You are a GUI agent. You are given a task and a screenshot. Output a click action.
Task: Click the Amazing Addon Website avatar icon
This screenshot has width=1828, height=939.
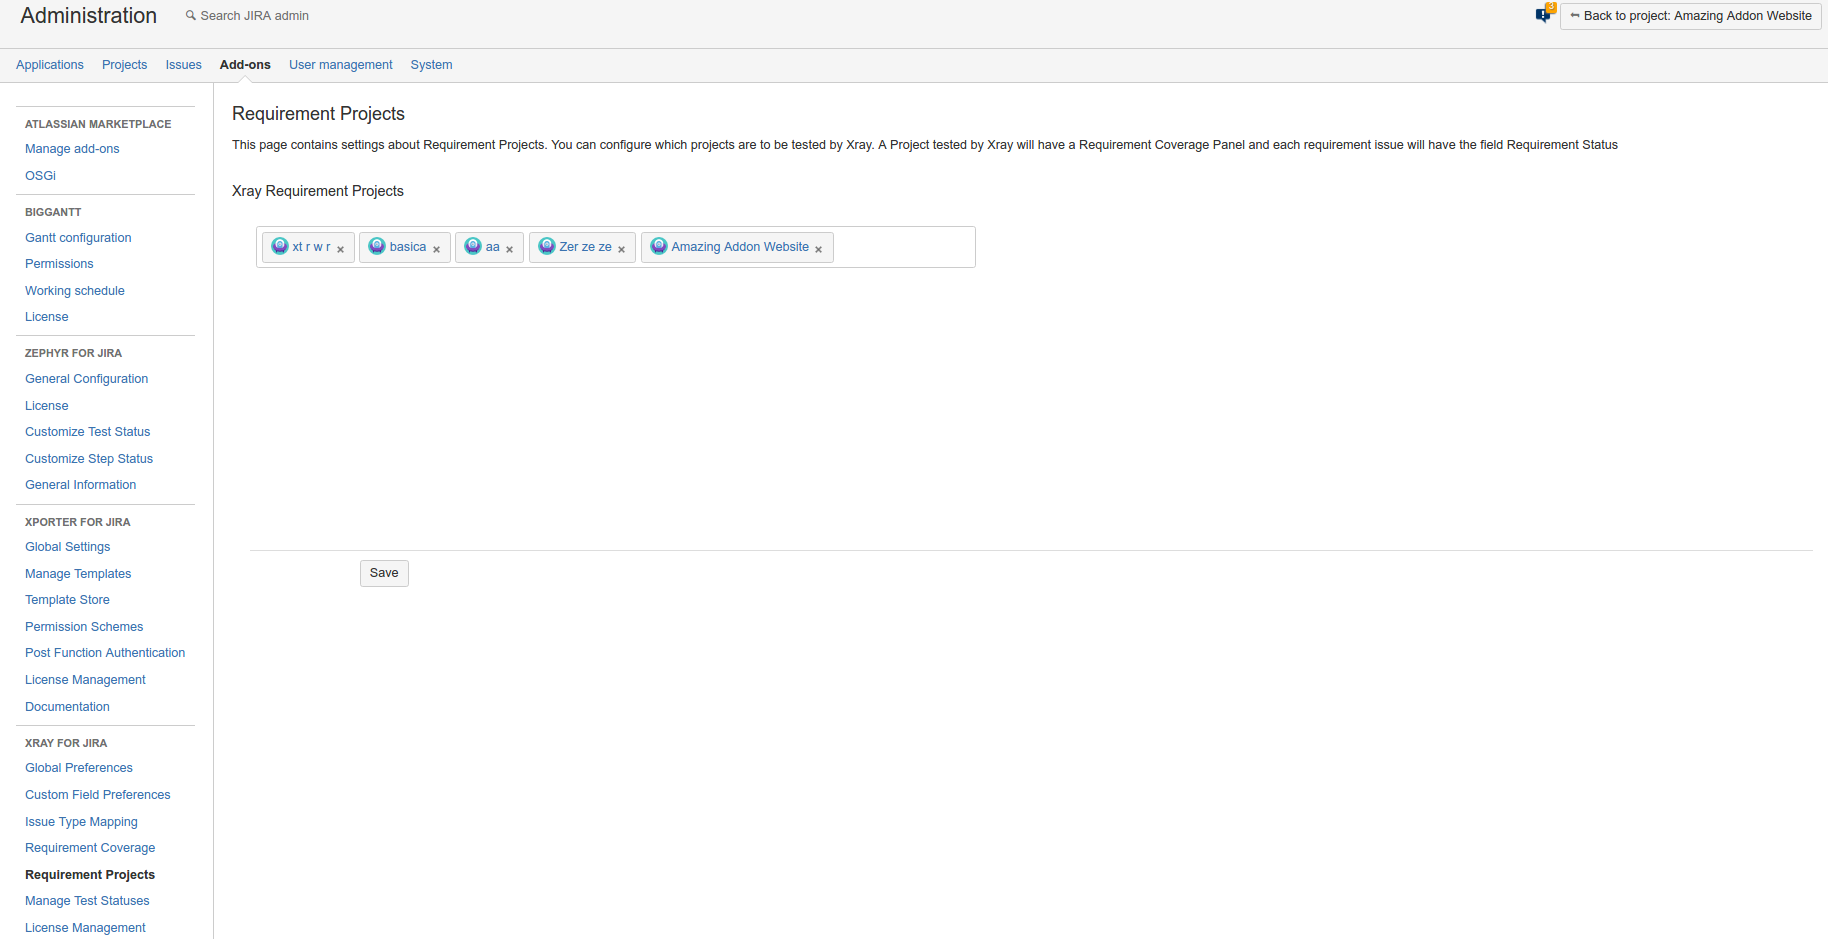(x=659, y=246)
